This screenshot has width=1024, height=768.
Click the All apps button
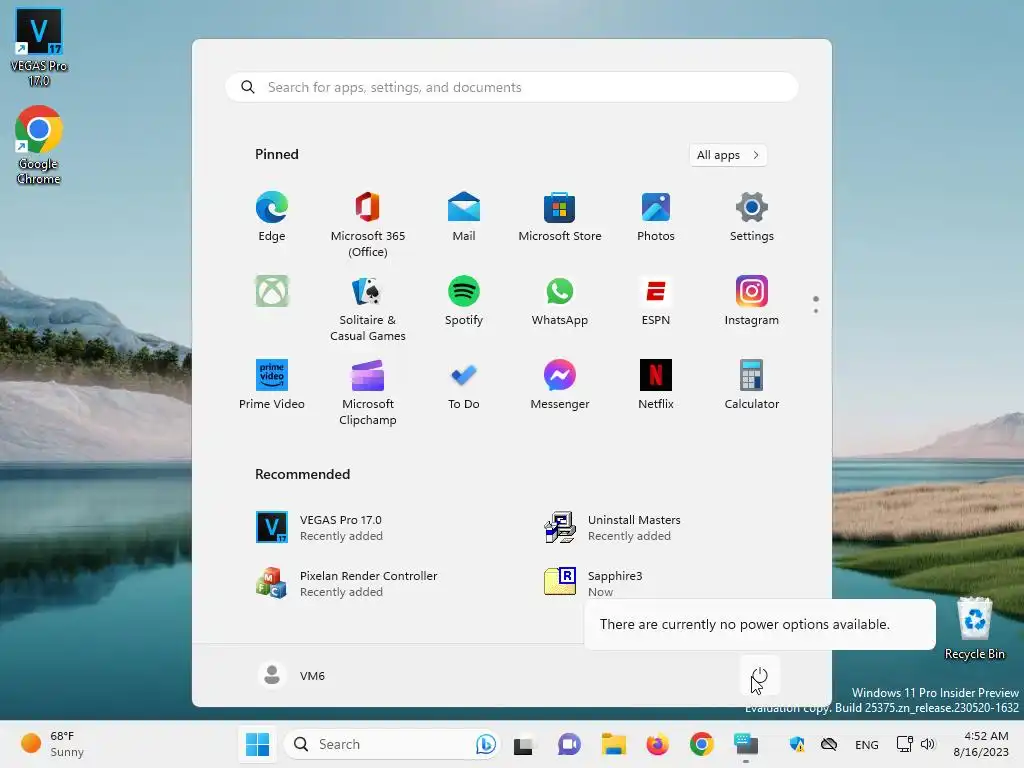pyautogui.click(x=728, y=155)
